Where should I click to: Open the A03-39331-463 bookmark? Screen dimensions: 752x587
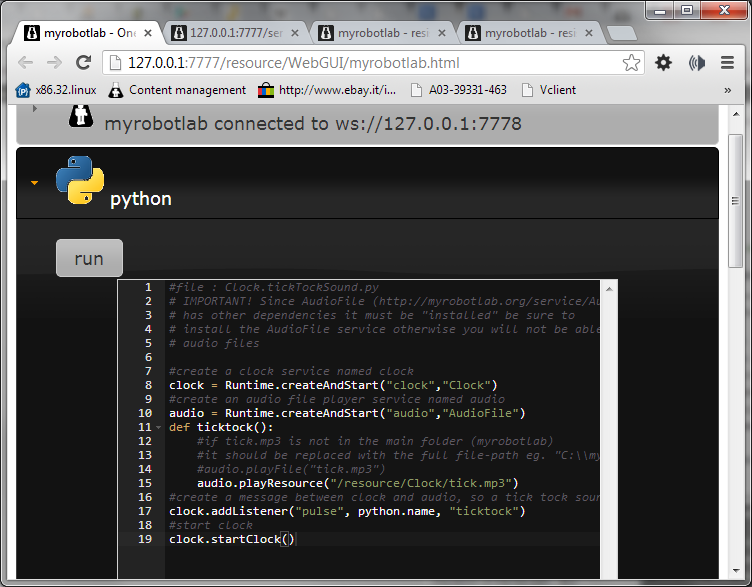459,90
